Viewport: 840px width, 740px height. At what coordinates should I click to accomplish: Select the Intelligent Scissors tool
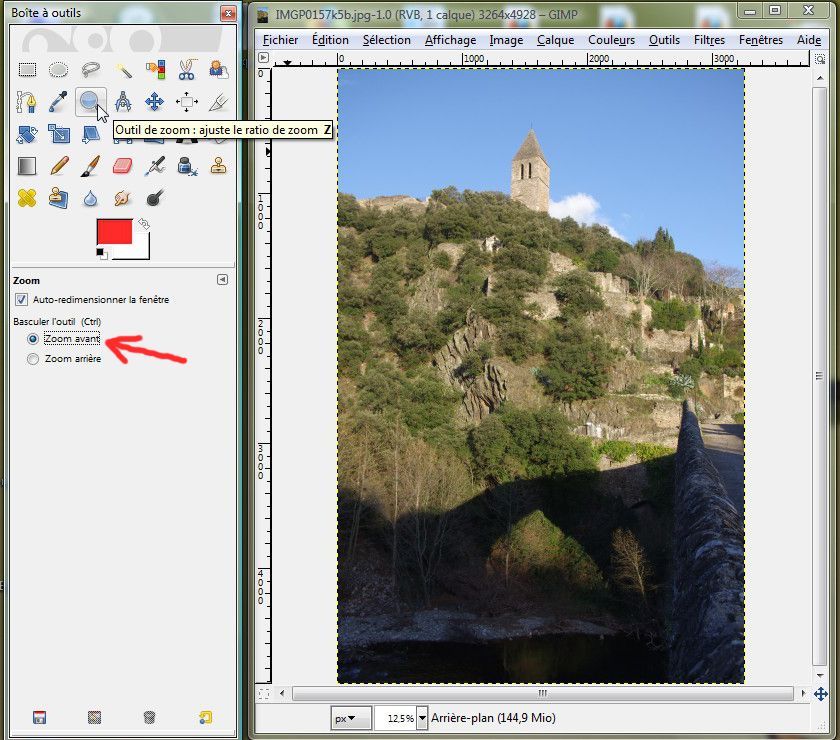tap(186, 70)
